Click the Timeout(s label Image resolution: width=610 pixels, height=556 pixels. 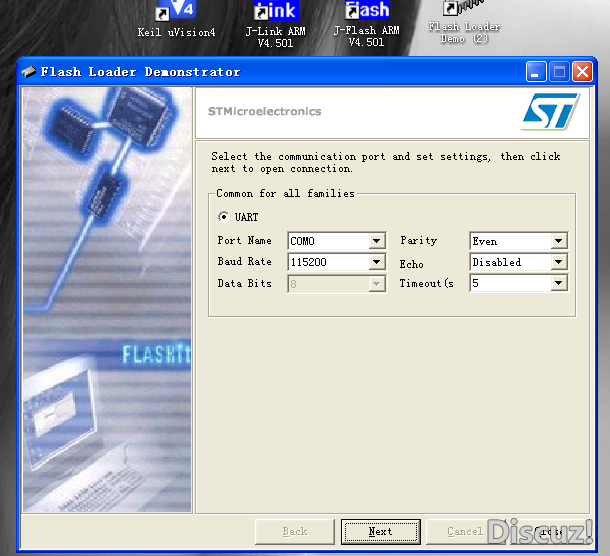coord(426,283)
